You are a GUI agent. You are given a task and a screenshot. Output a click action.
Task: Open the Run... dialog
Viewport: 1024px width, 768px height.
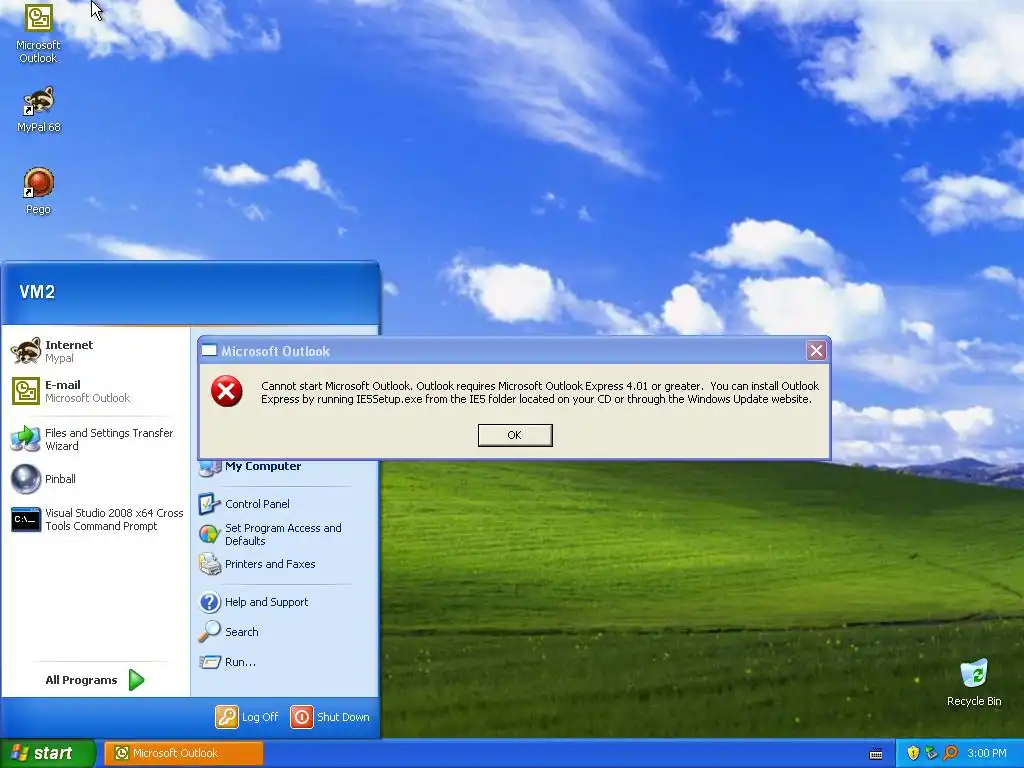pyautogui.click(x=240, y=662)
